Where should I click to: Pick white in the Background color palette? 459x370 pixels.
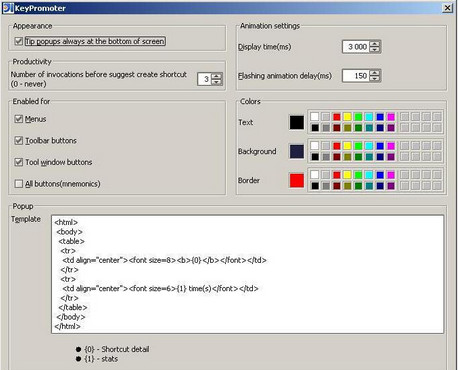[315, 146]
